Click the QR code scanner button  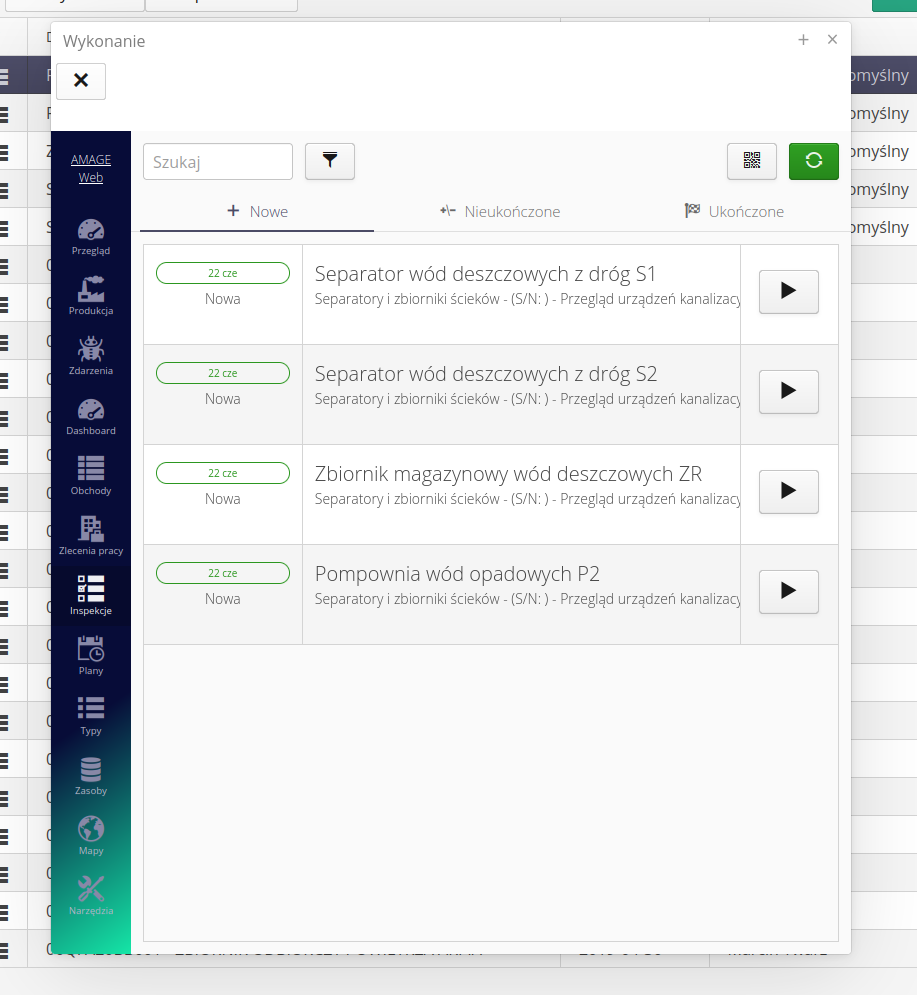(752, 161)
